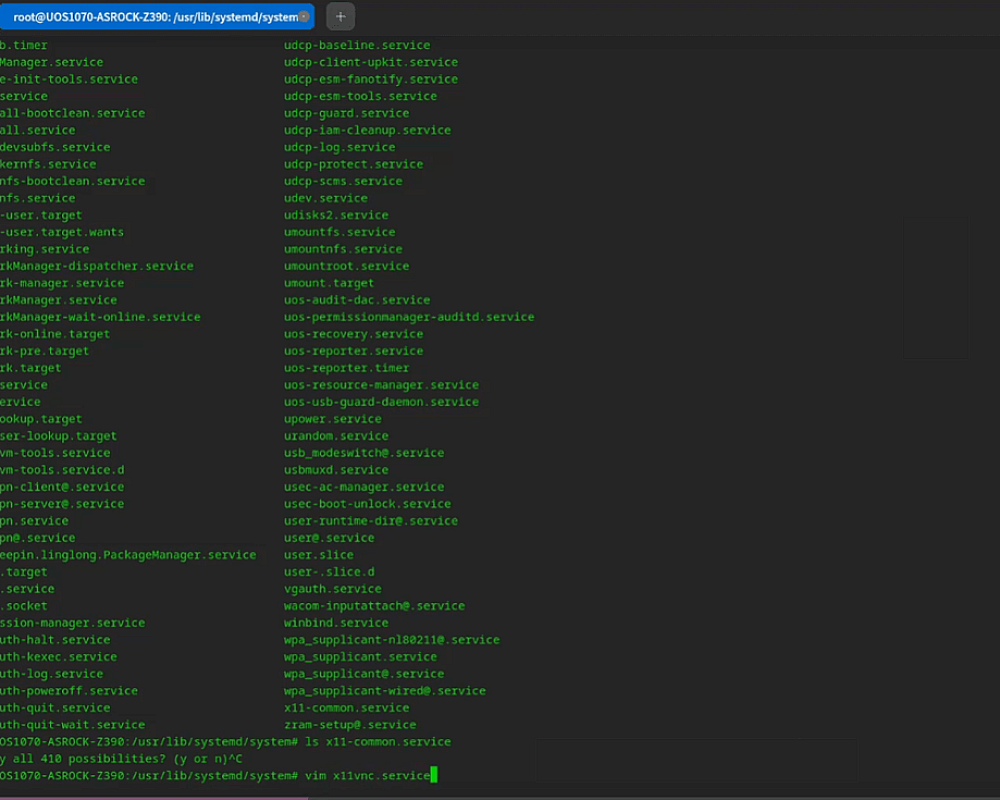Click the x11-common.service listing entry
The image size is (1000, 800).
(346, 708)
